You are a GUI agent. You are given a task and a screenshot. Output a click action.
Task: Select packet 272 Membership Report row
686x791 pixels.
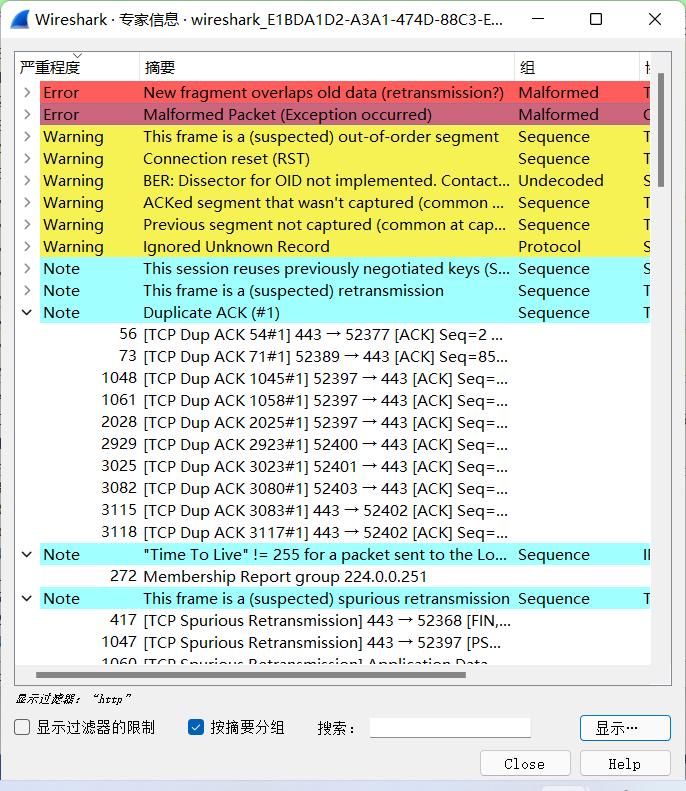(333, 576)
